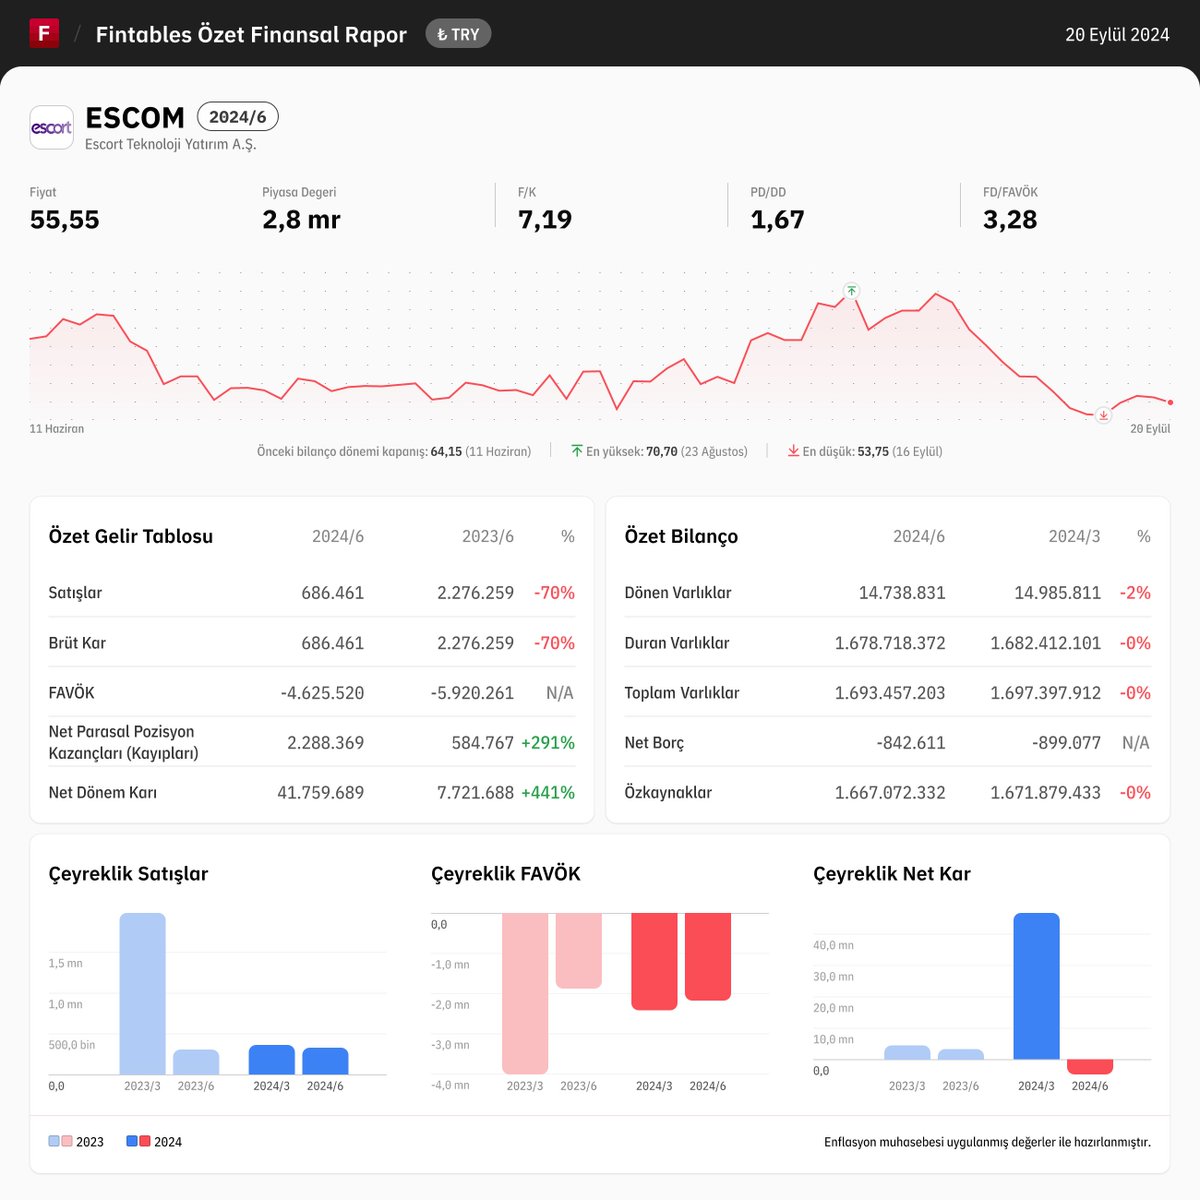Click the negative 2024/6 bar in Çeyreklik Net Kar
The height and width of the screenshot is (1200, 1200).
[1090, 1067]
